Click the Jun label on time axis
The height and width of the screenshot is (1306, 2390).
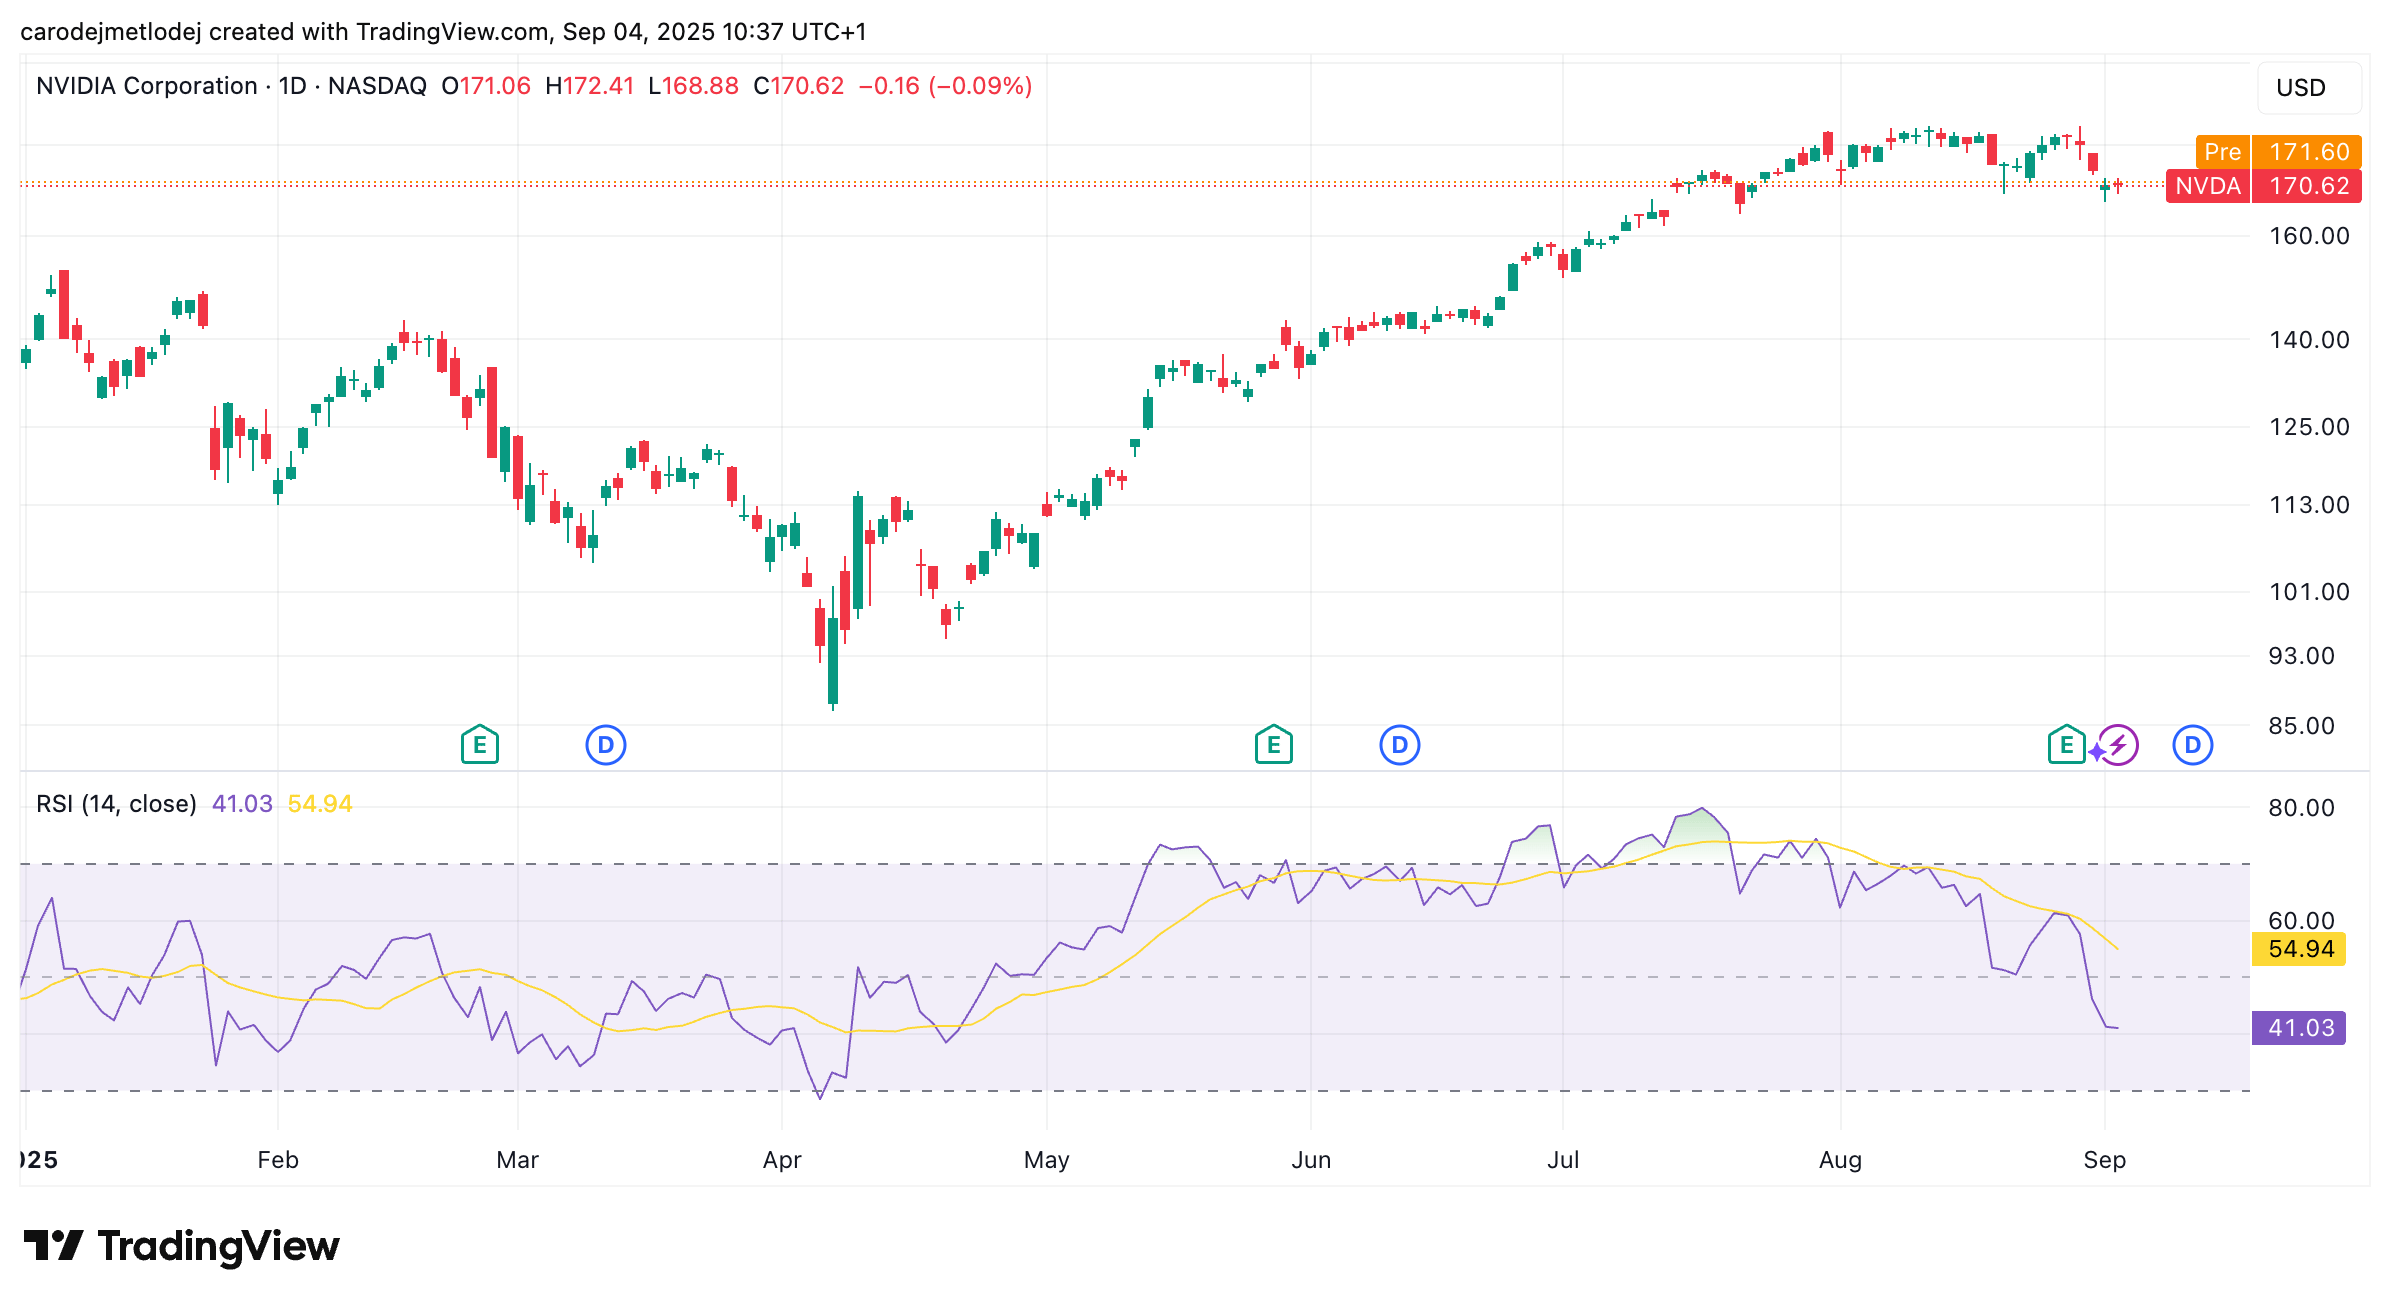1311,1160
